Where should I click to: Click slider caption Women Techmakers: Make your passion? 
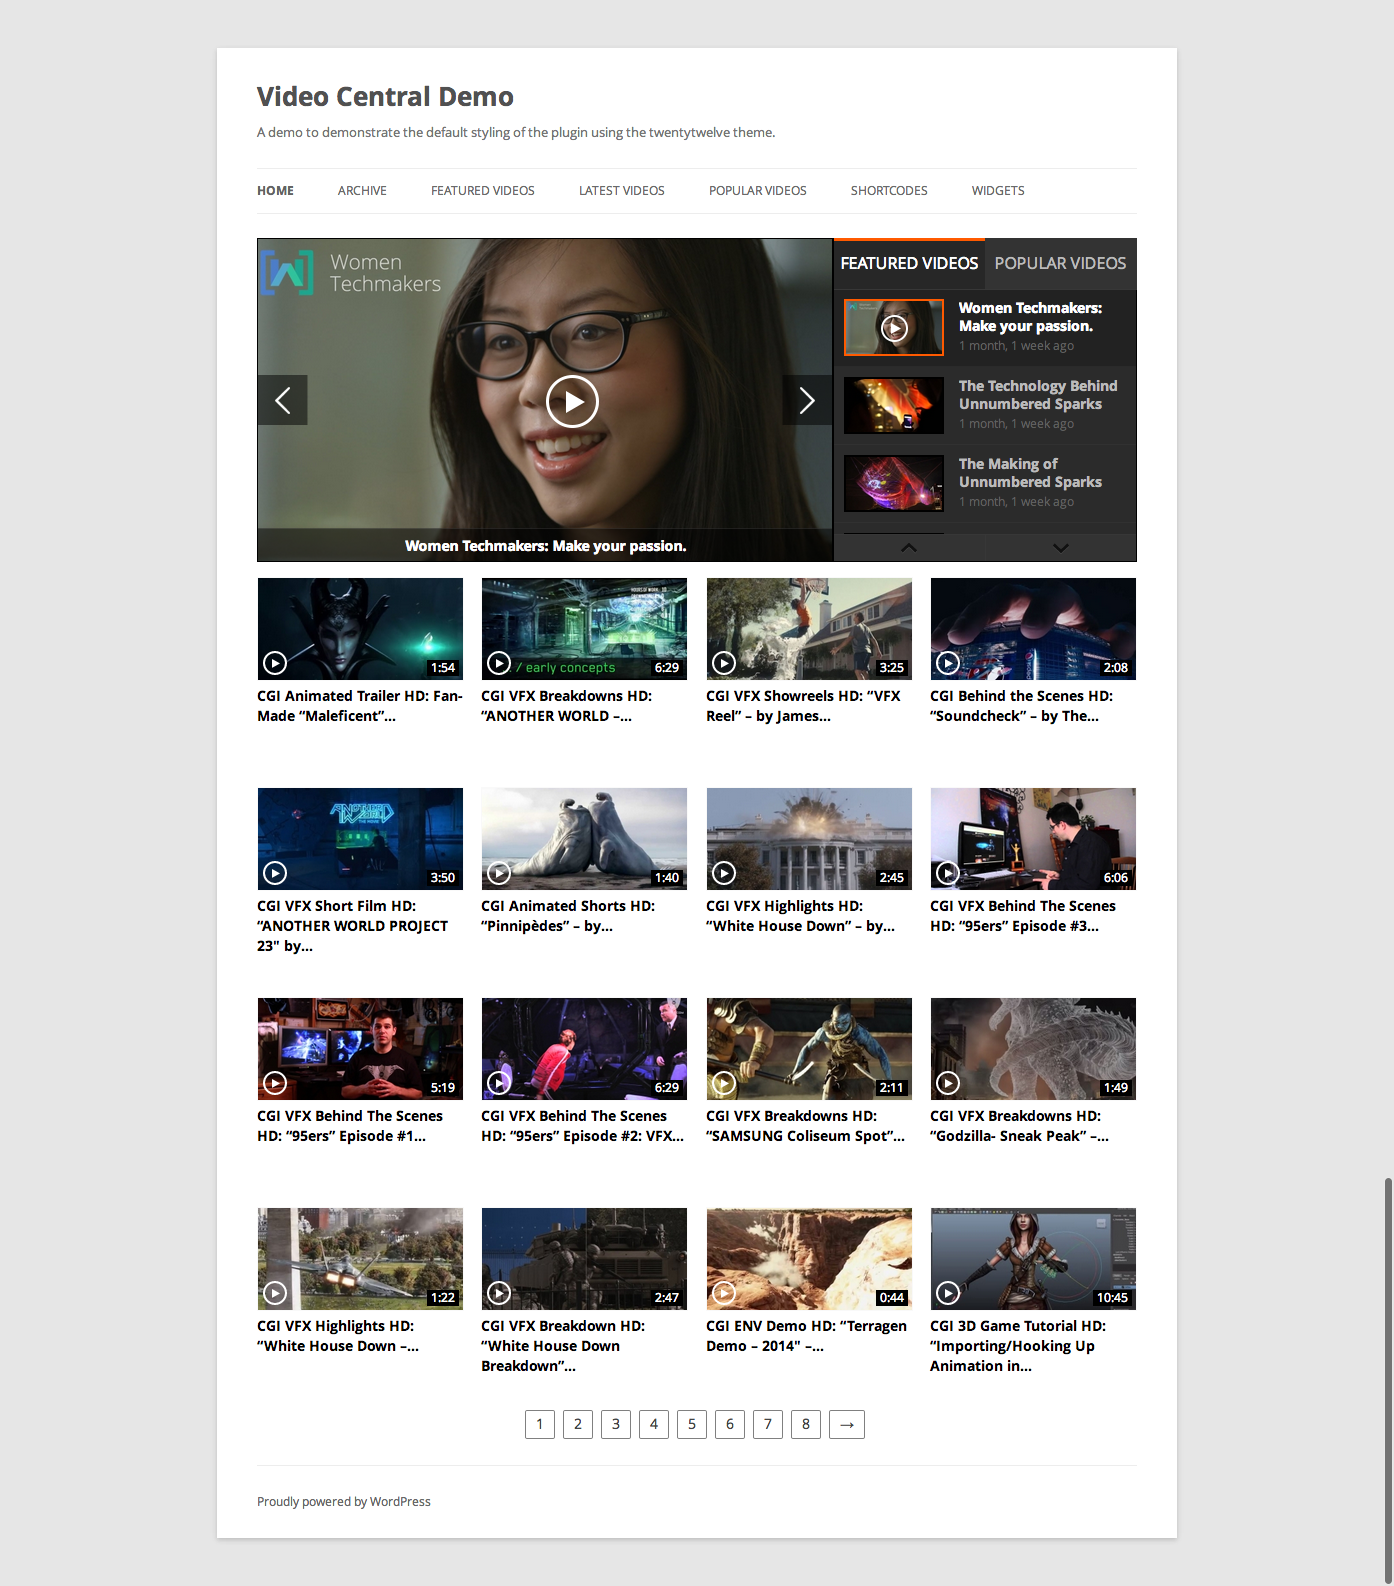point(545,546)
